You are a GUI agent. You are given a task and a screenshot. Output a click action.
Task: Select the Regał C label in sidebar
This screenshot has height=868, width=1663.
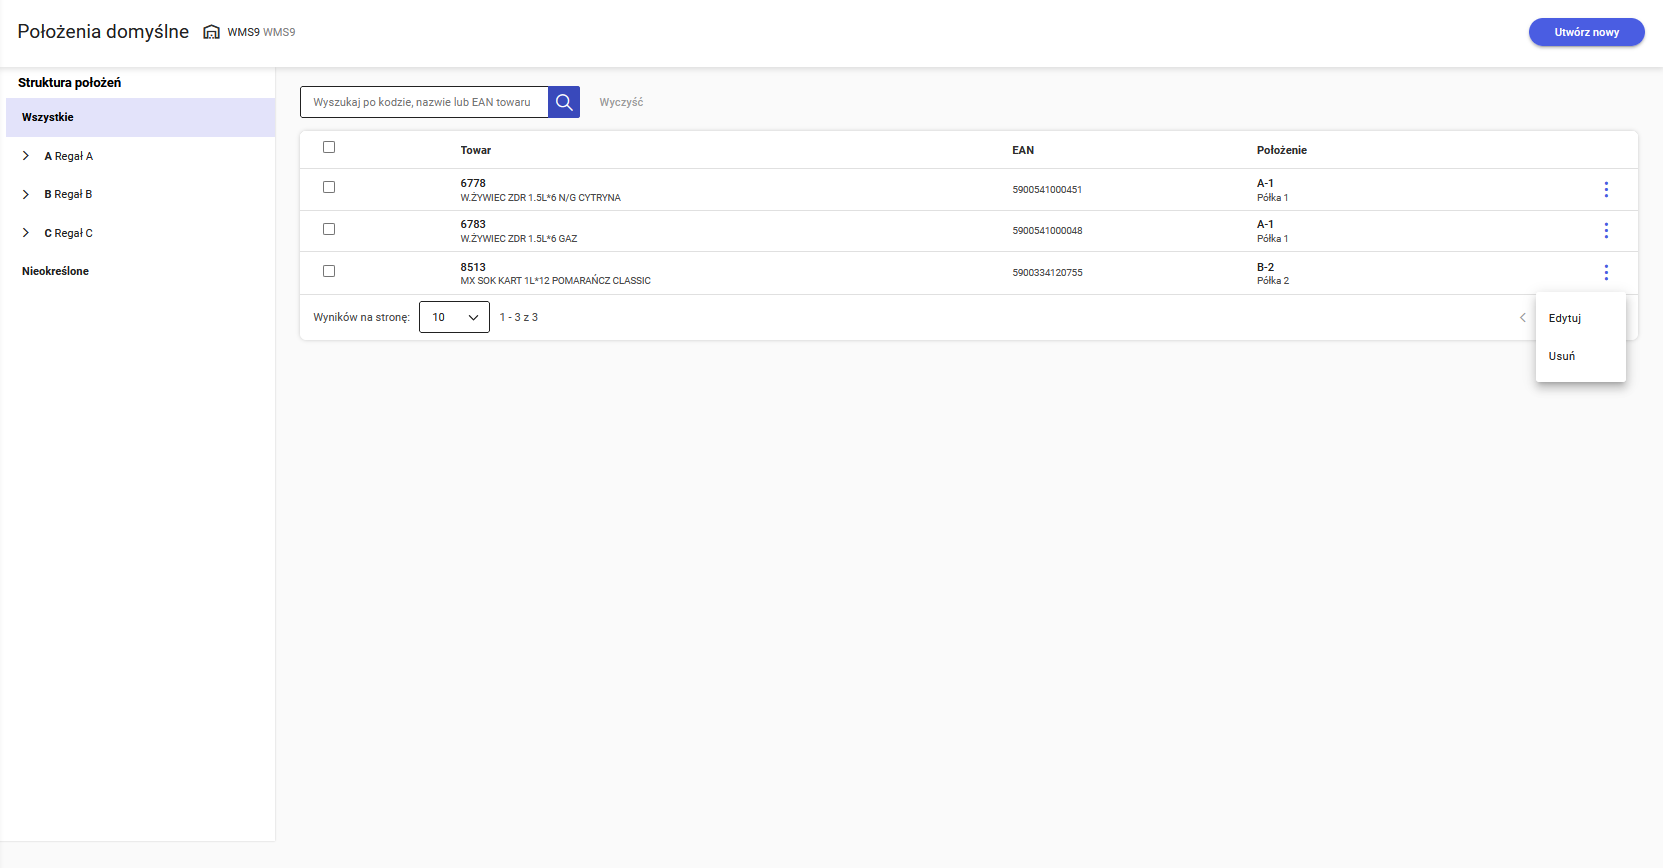tap(73, 233)
